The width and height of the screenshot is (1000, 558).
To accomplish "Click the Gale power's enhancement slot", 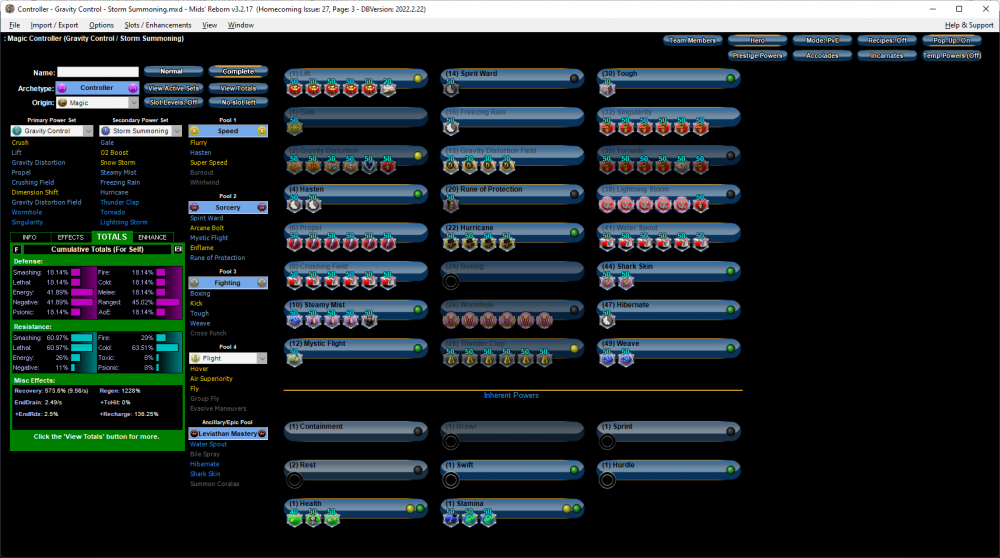I will pos(294,128).
